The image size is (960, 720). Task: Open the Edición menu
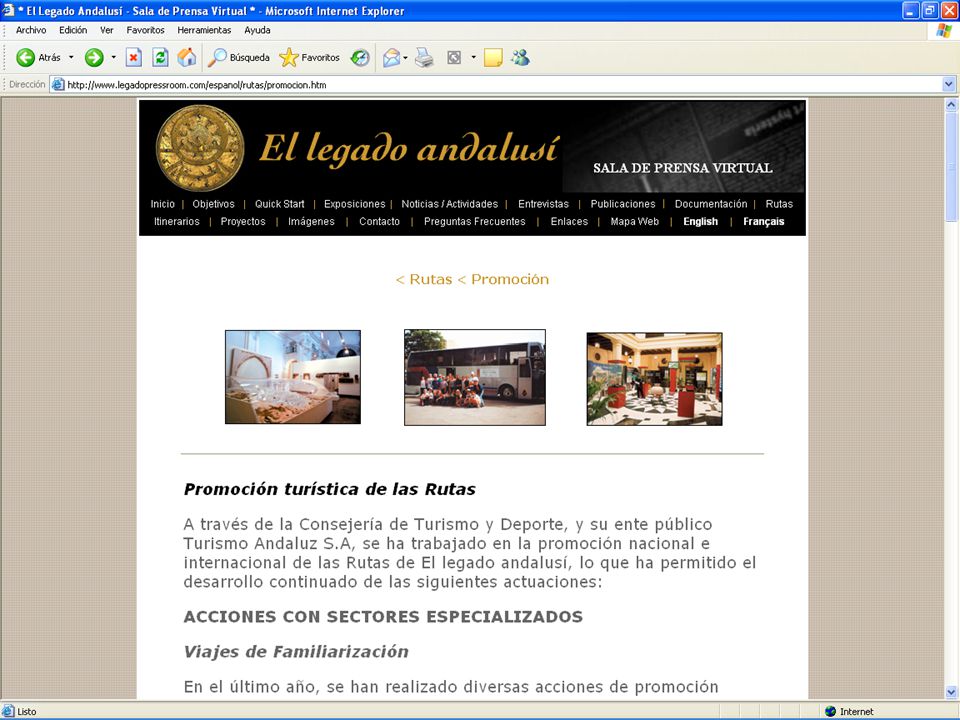pos(73,30)
